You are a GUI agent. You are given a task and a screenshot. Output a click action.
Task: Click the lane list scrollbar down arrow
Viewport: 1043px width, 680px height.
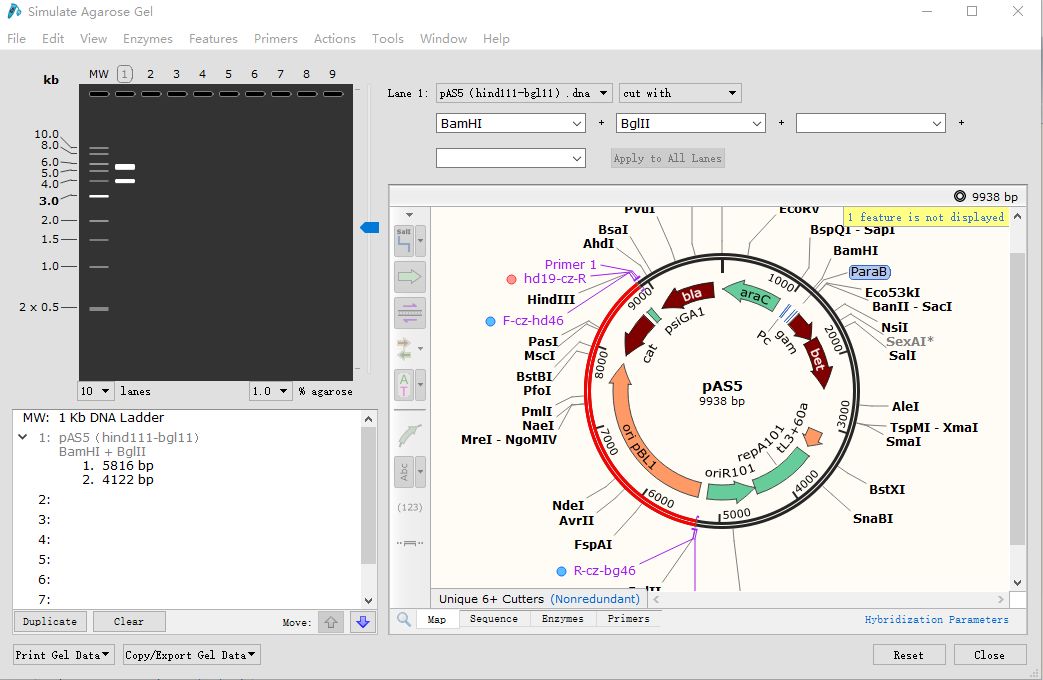[x=369, y=600]
